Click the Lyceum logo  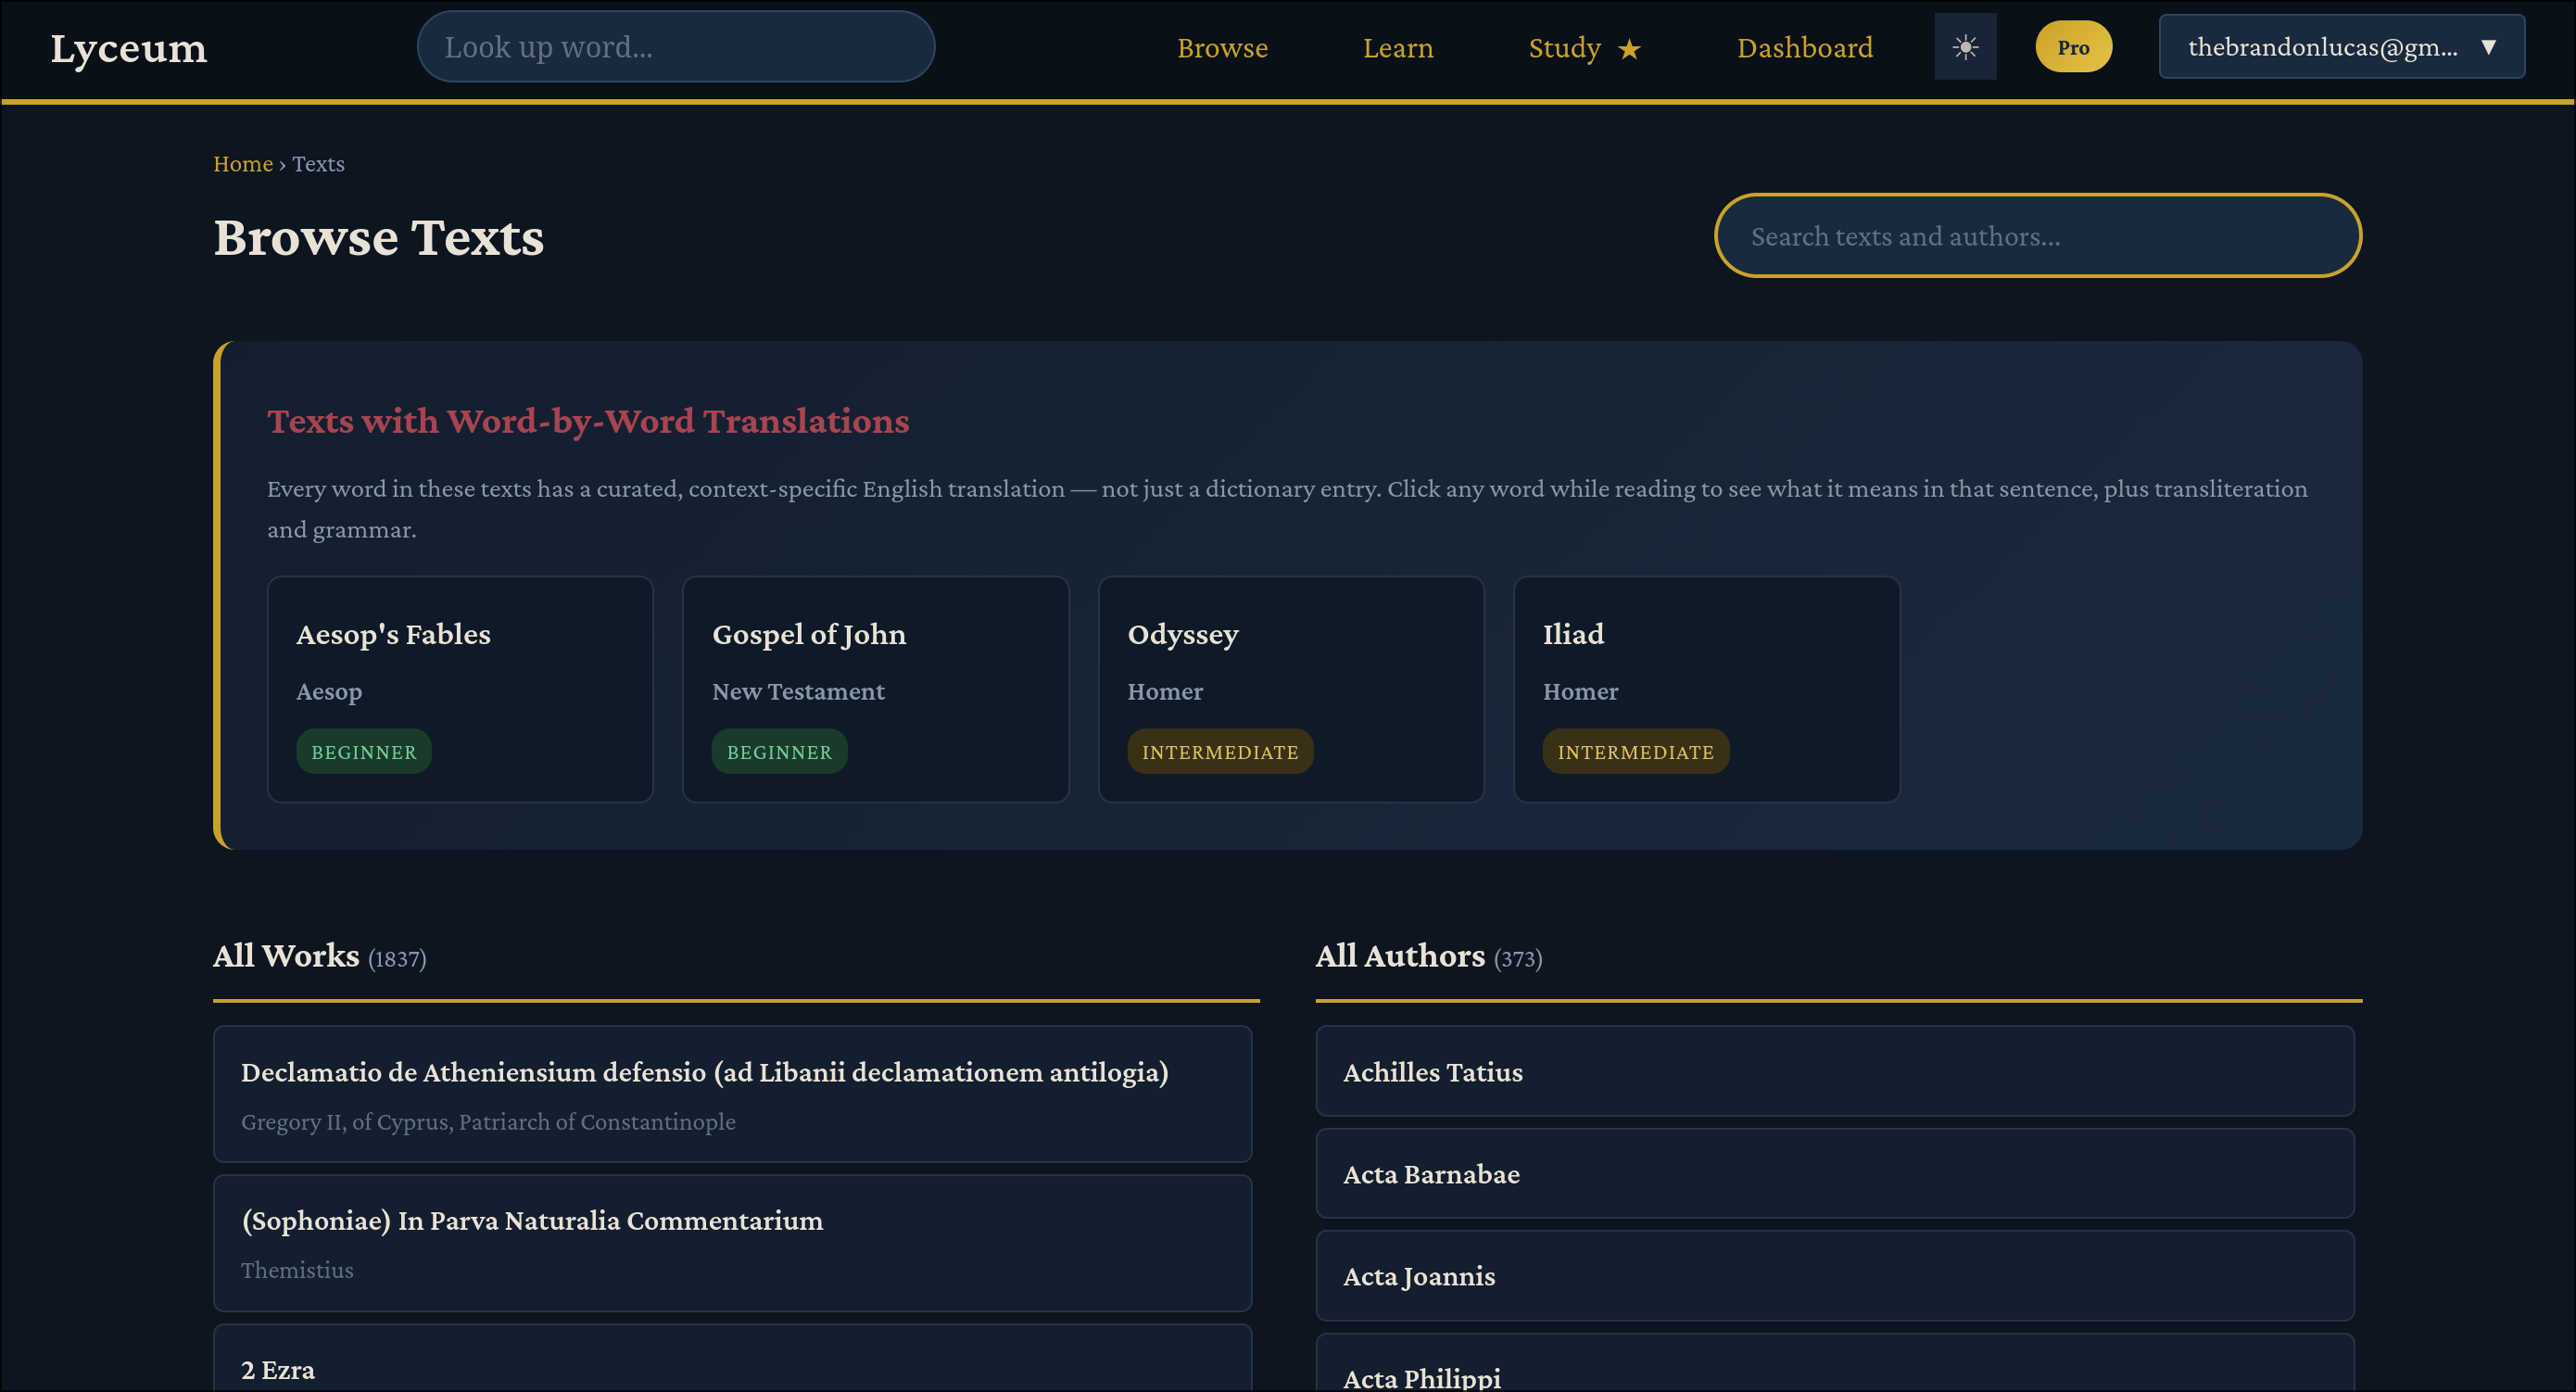129,48
